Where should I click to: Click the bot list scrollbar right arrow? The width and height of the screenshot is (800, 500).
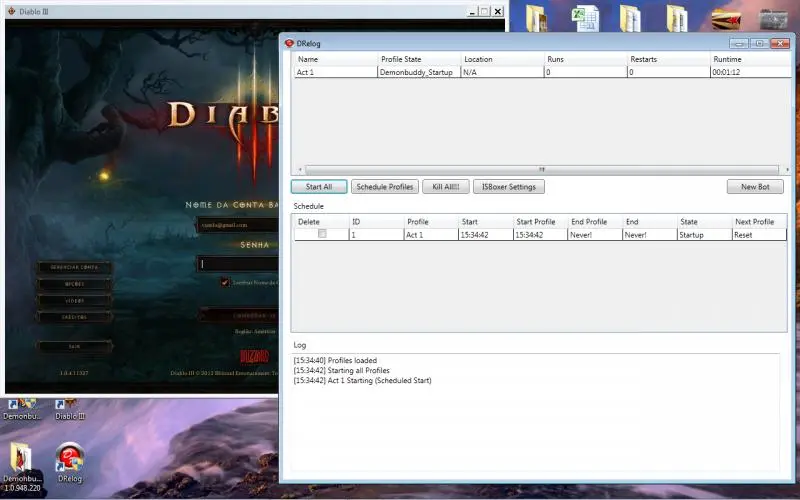pyautogui.click(x=787, y=169)
